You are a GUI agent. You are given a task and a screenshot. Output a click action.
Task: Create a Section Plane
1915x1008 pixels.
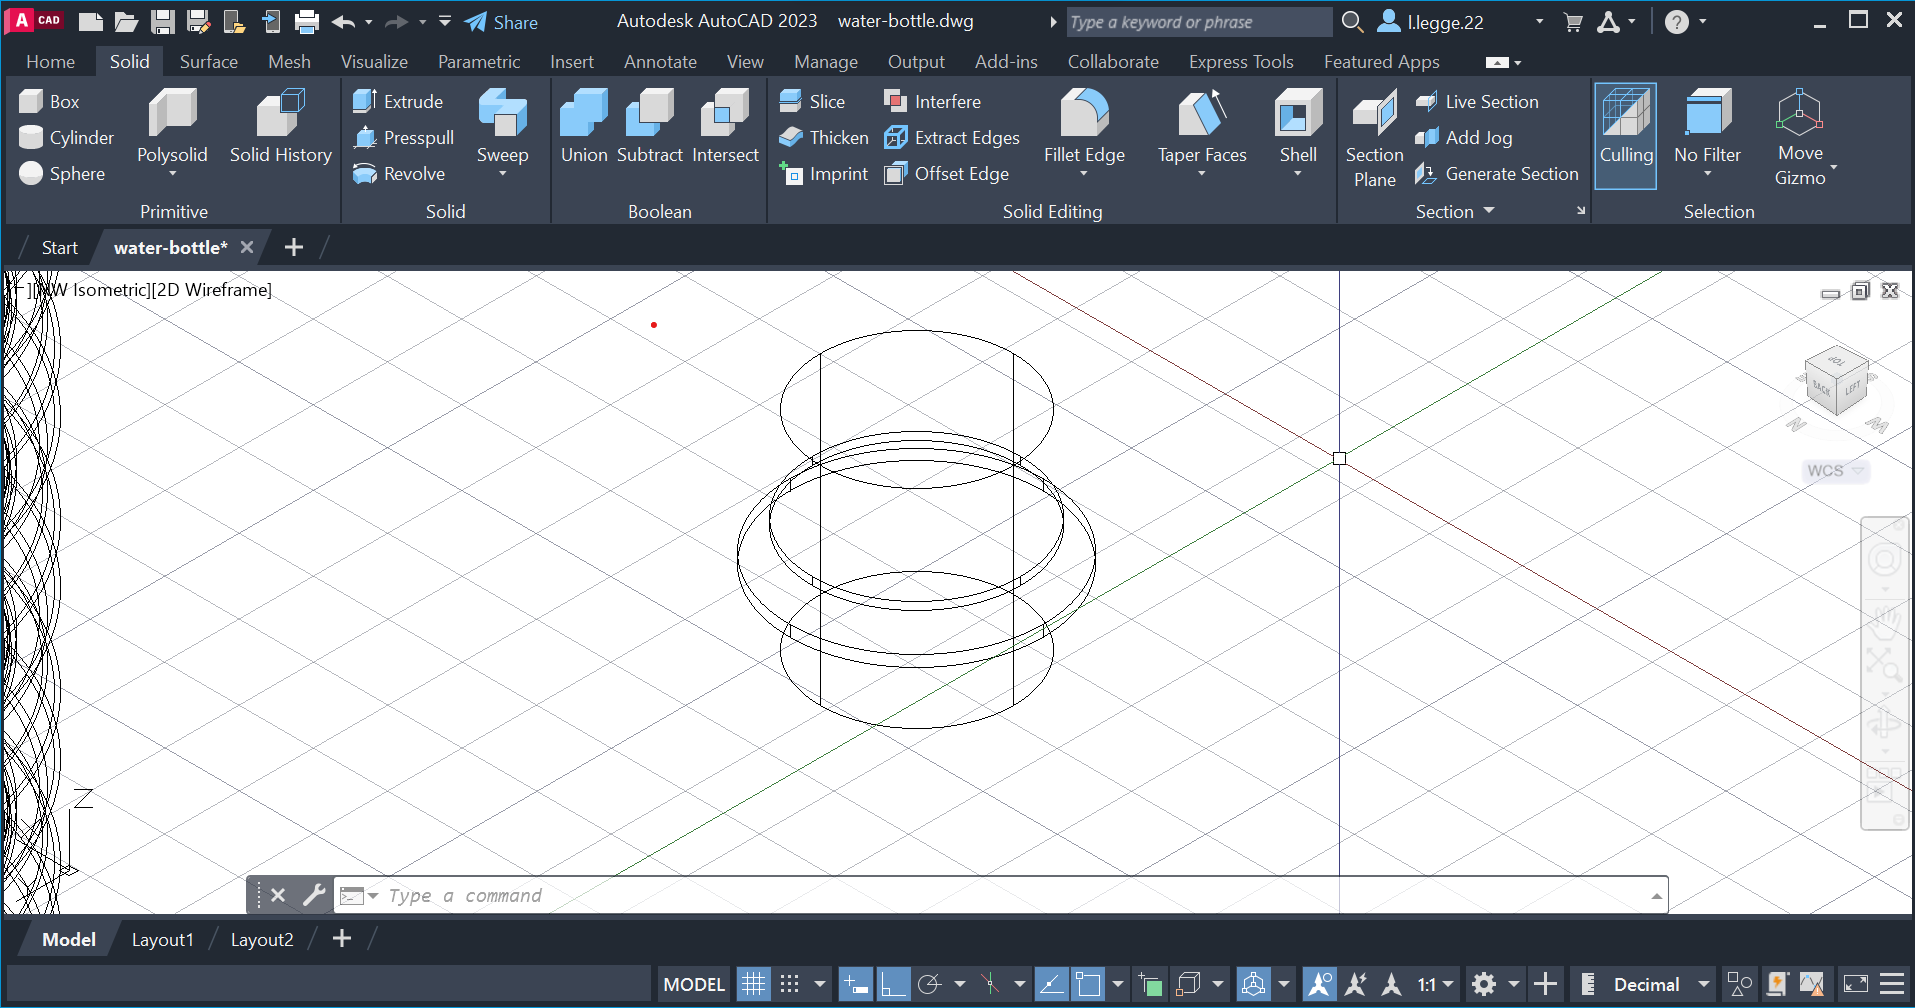(x=1374, y=138)
